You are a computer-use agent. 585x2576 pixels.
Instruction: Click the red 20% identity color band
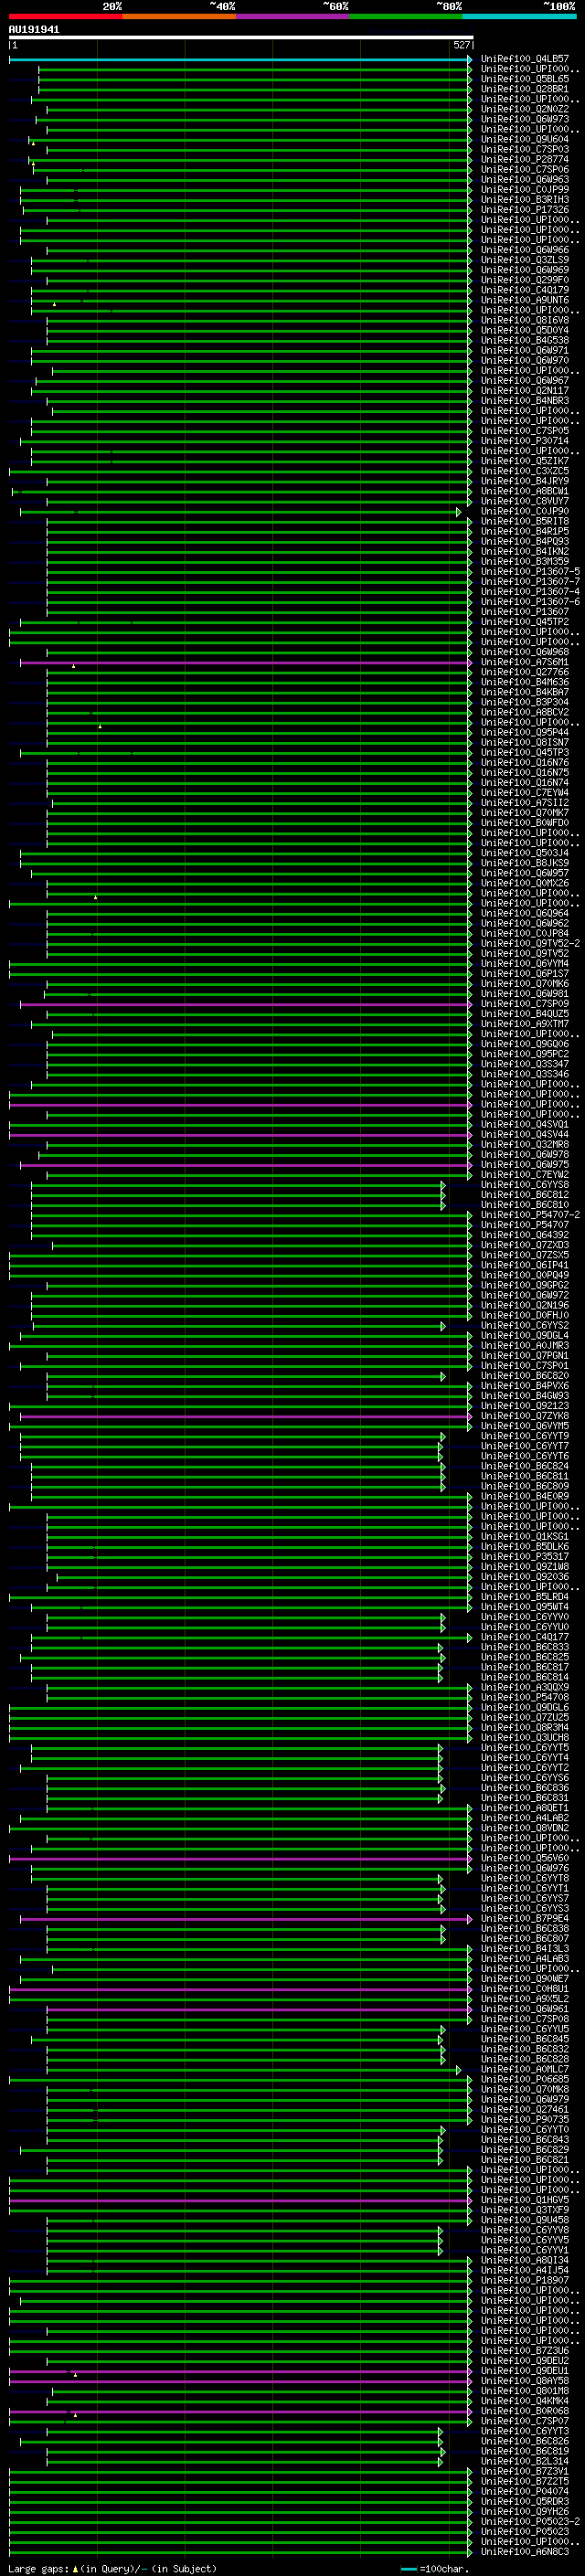[x=66, y=16]
